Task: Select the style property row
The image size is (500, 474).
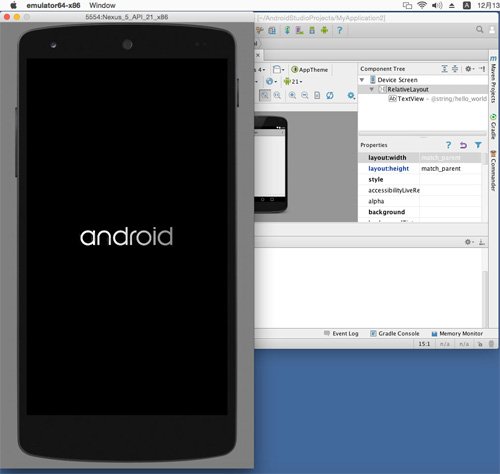Action: coord(420,180)
